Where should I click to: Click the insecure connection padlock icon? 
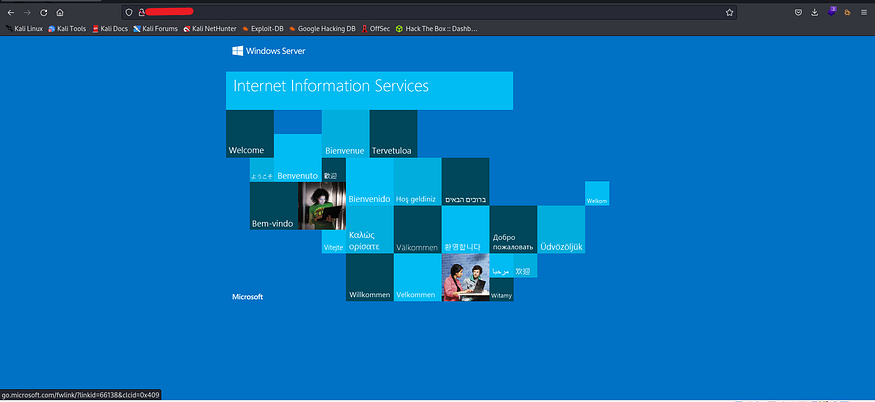coord(141,12)
